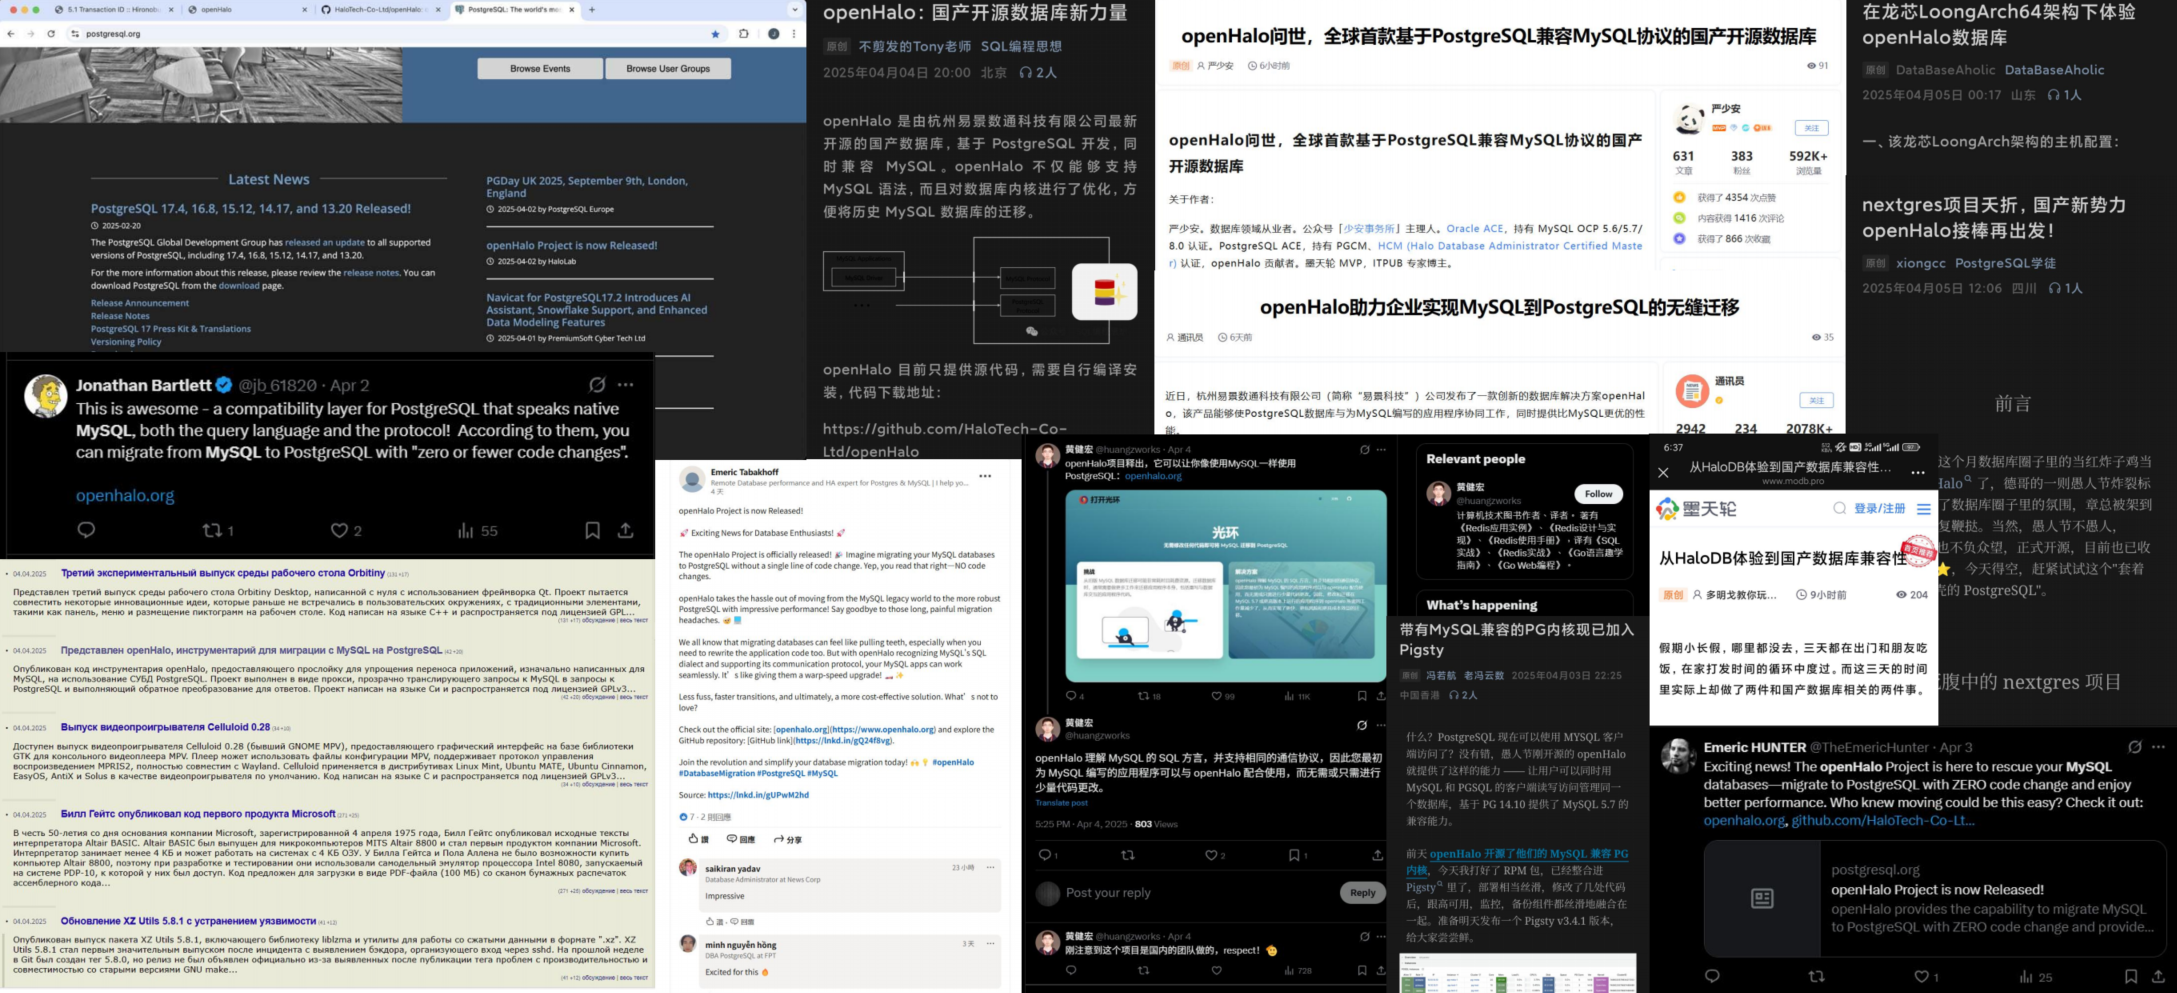
Task: Bookmark Jonathan Bartlett's tweet
Action: point(593,530)
